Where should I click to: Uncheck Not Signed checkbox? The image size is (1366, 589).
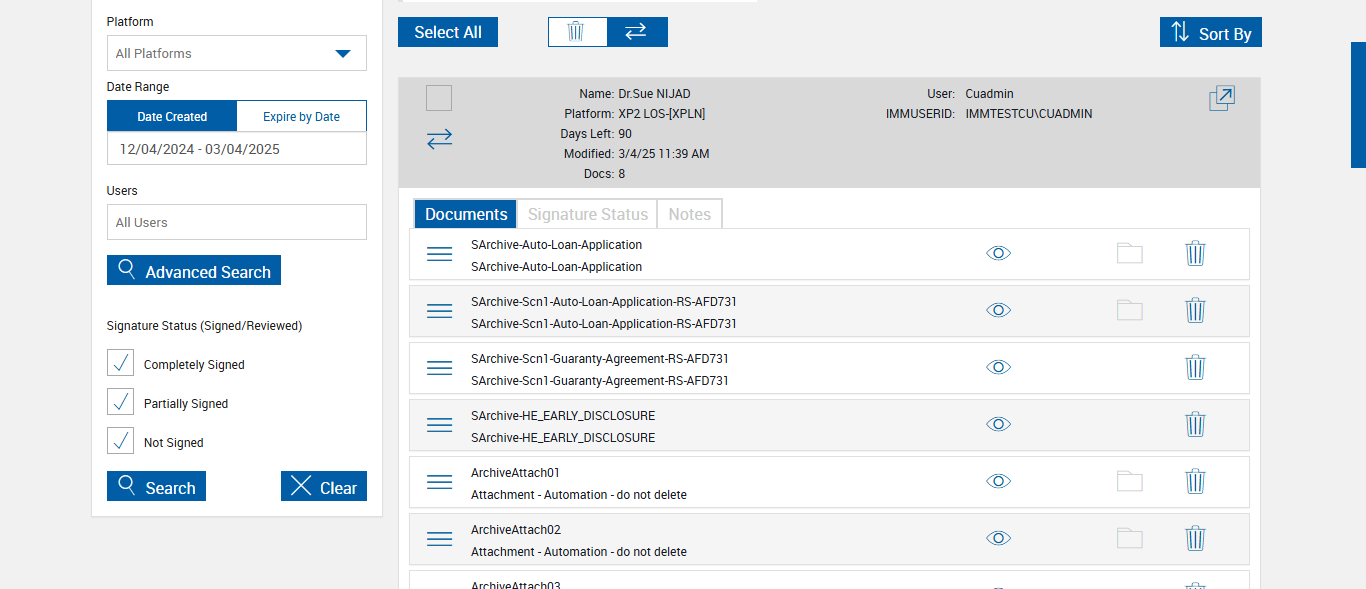point(120,441)
